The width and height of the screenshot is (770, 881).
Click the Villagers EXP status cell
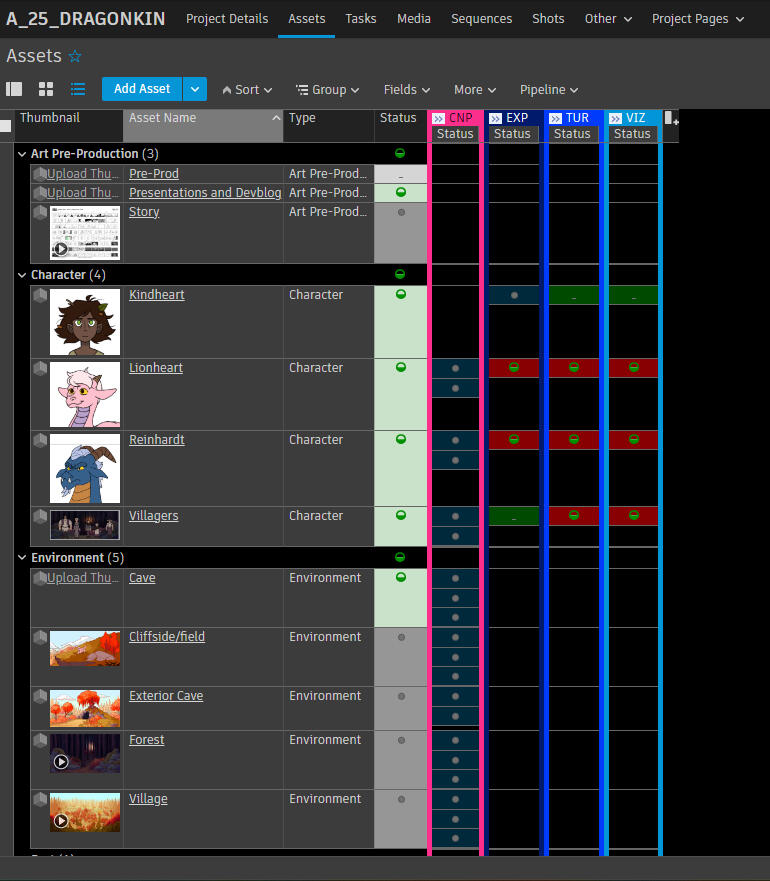click(x=514, y=516)
